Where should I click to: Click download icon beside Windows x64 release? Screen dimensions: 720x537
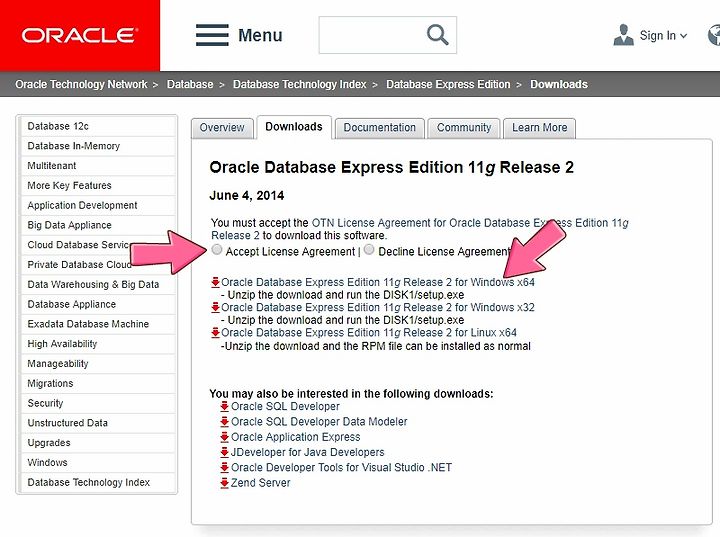click(x=215, y=282)
